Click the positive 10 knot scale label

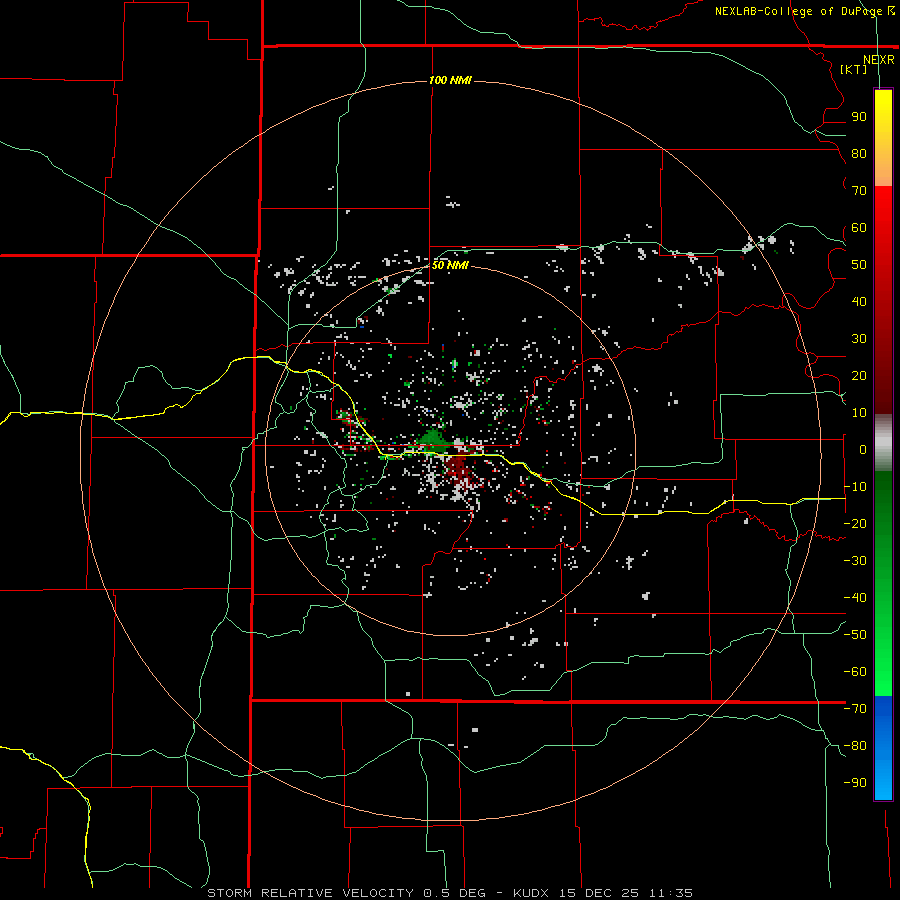pyautogui.click(x=859, y=413)
